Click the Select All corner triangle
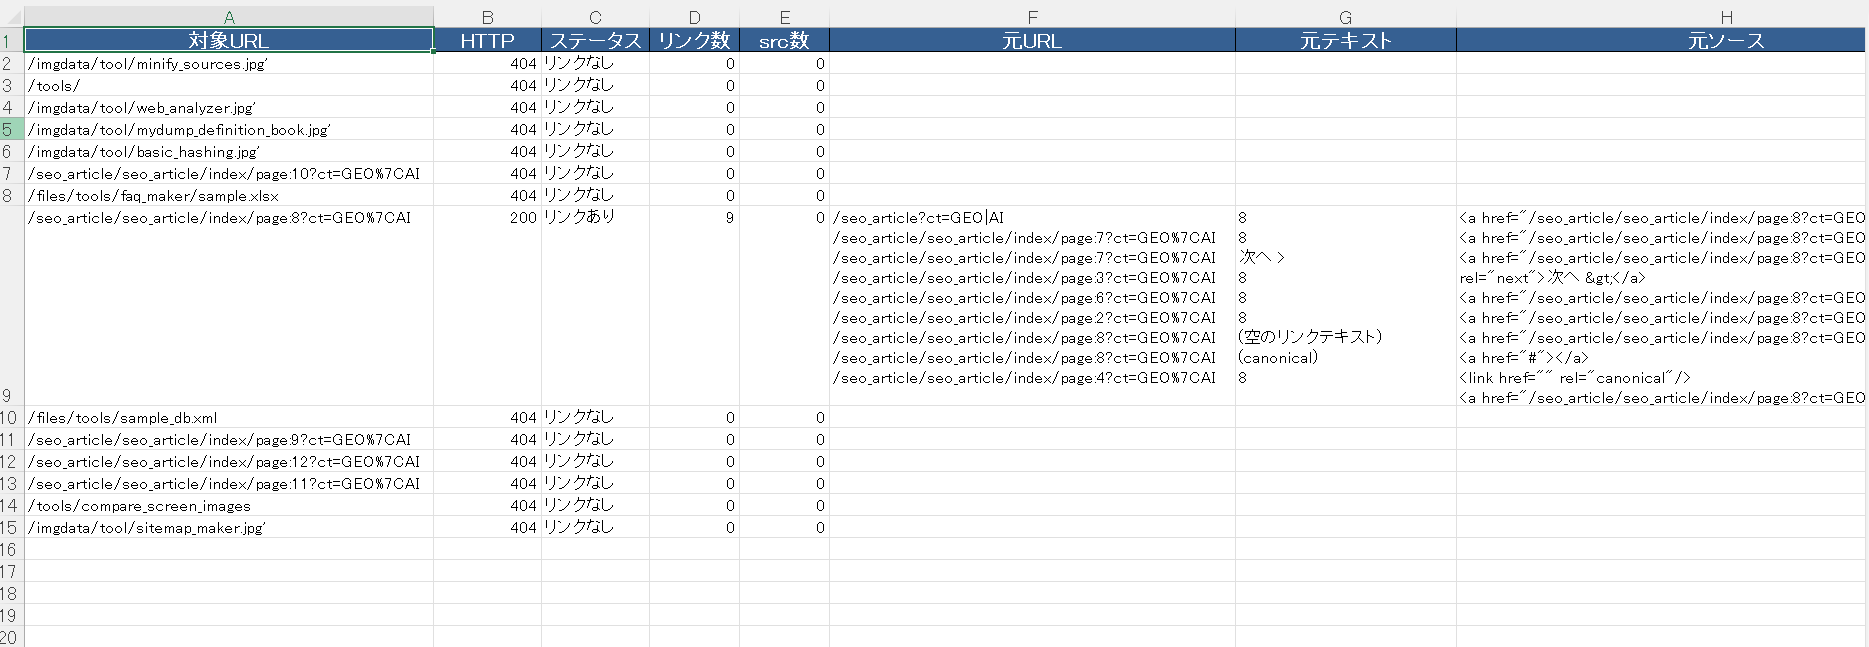This screenshot has height=647, width=1869. pyautogui.click(x=12, y=17)
